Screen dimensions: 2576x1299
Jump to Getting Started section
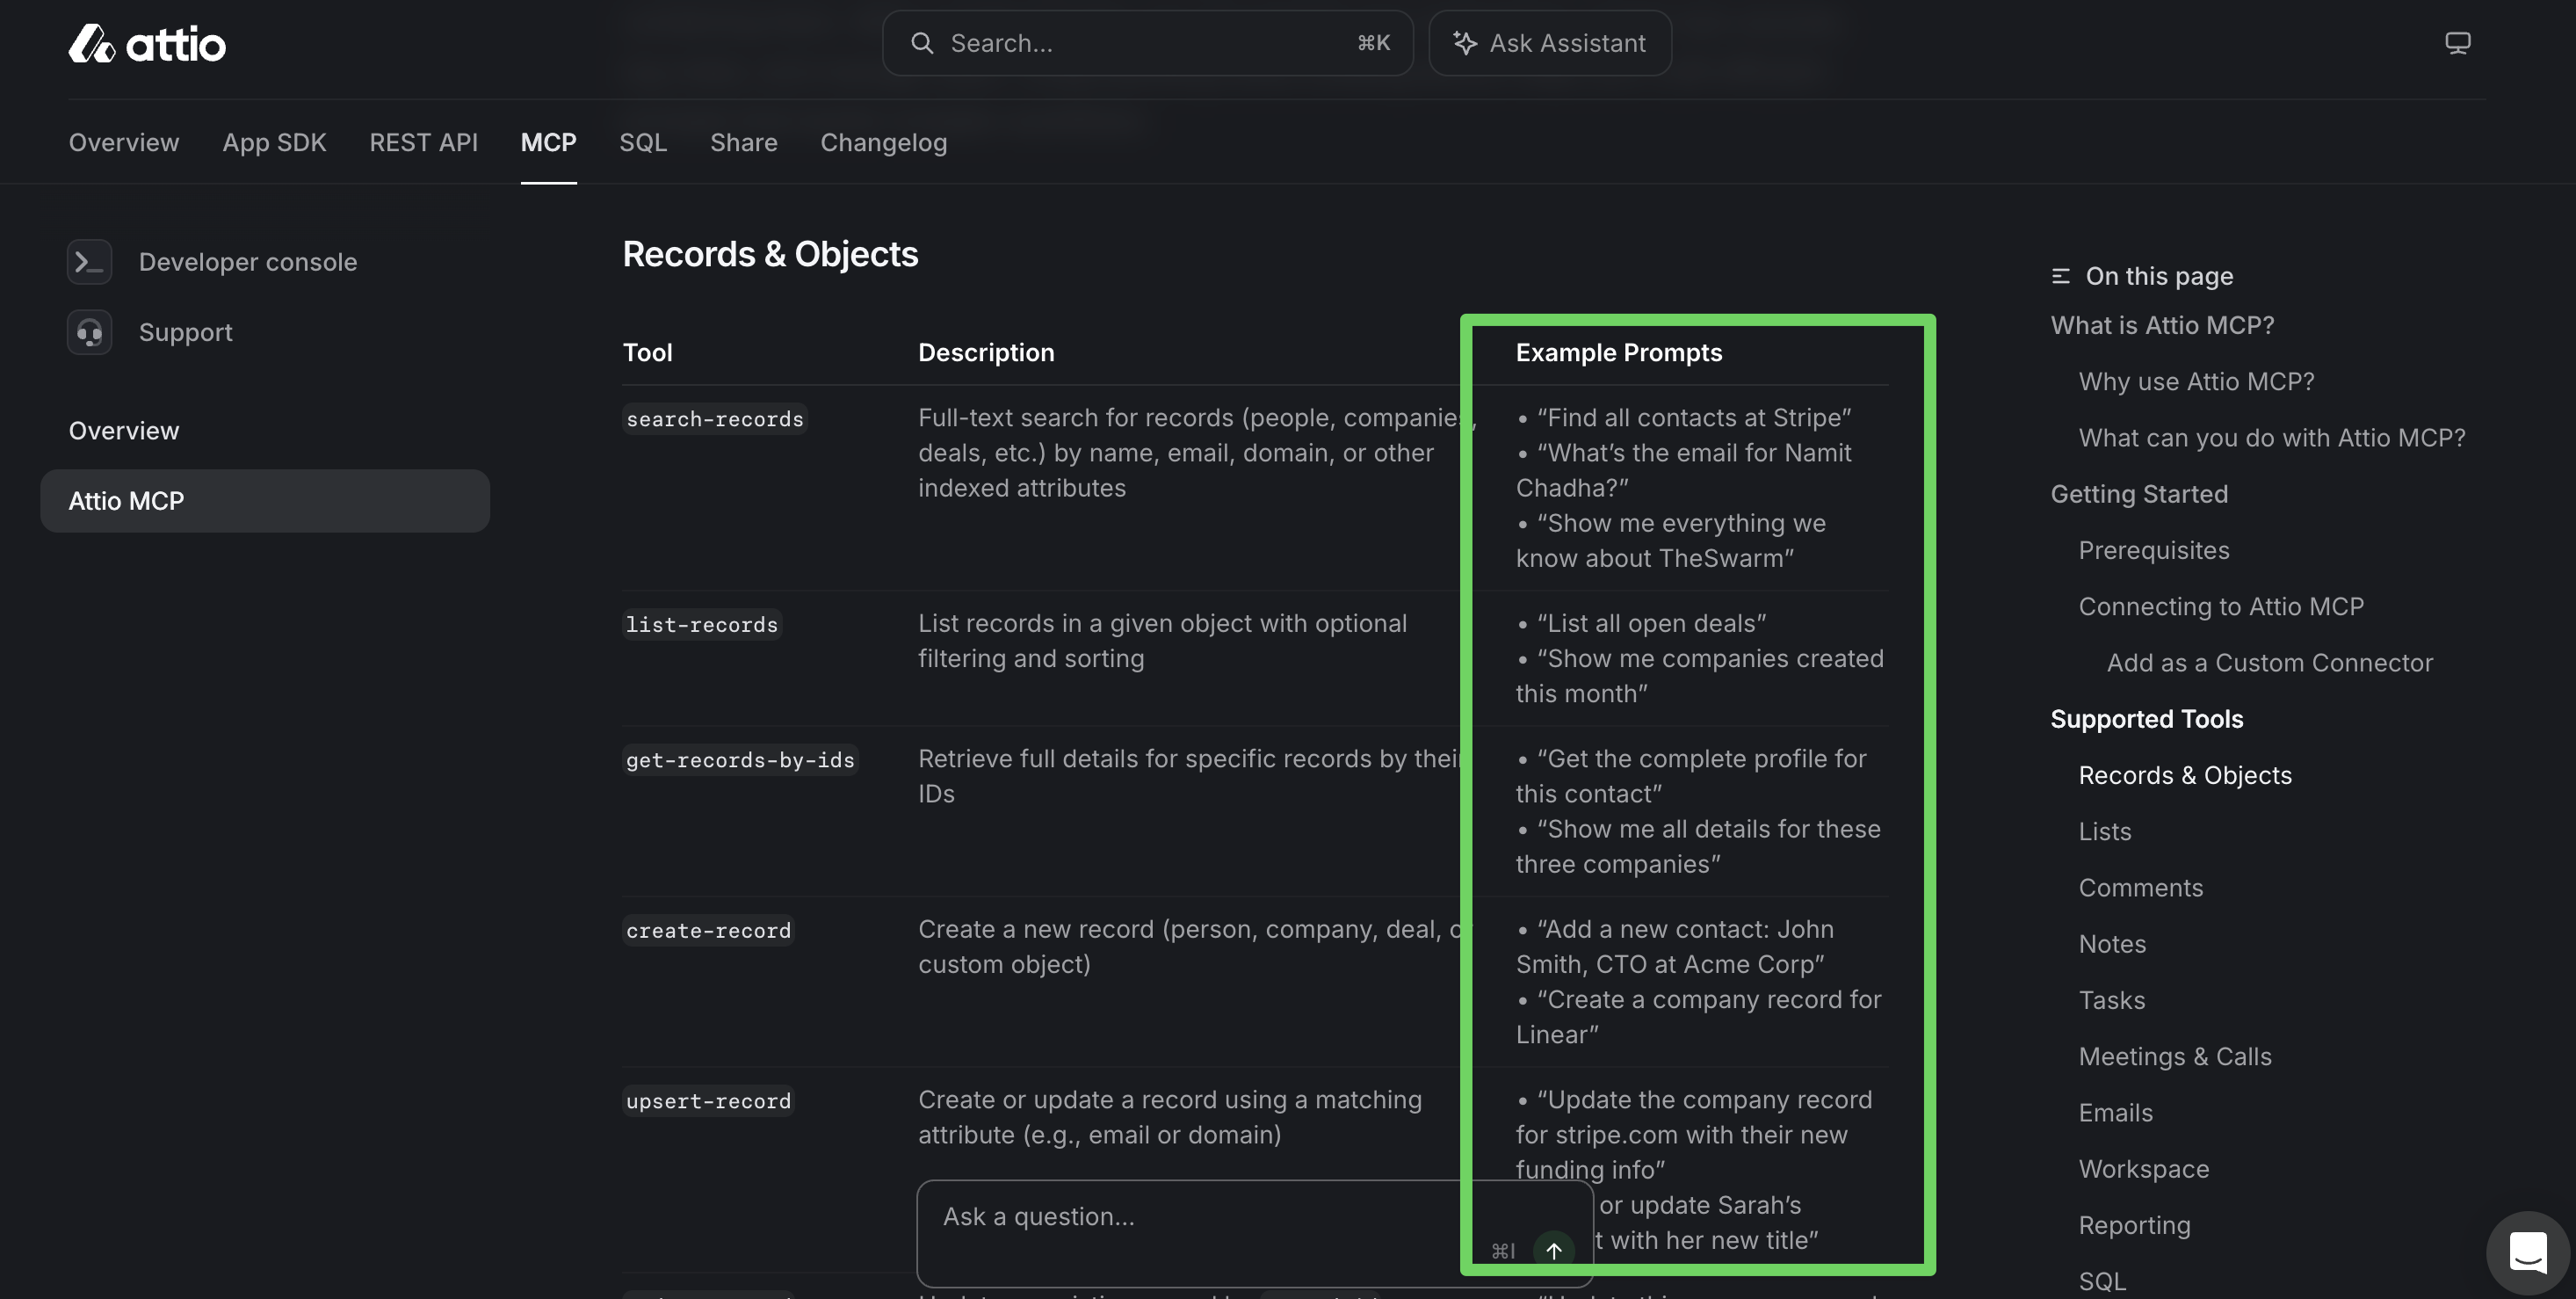(2139, 494)
